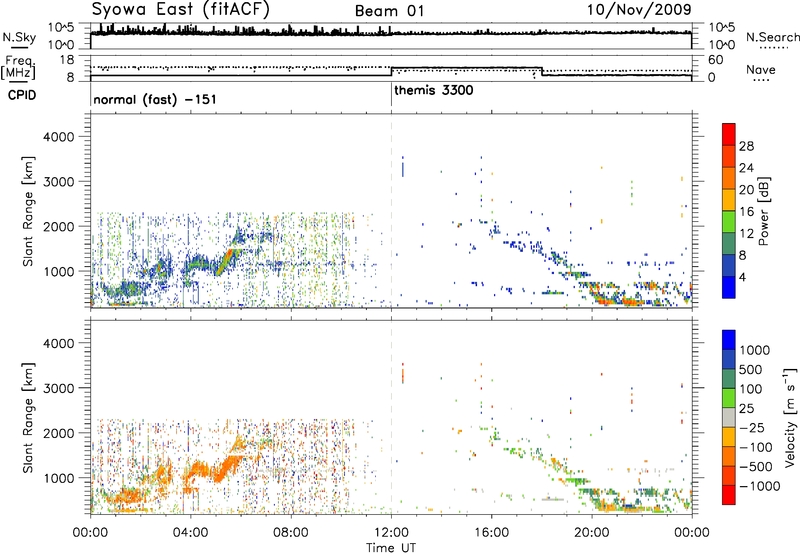
Task: Click the power panel 'Slant Range [km]' label
Action: pyautogui.click(x=28, y=211)
